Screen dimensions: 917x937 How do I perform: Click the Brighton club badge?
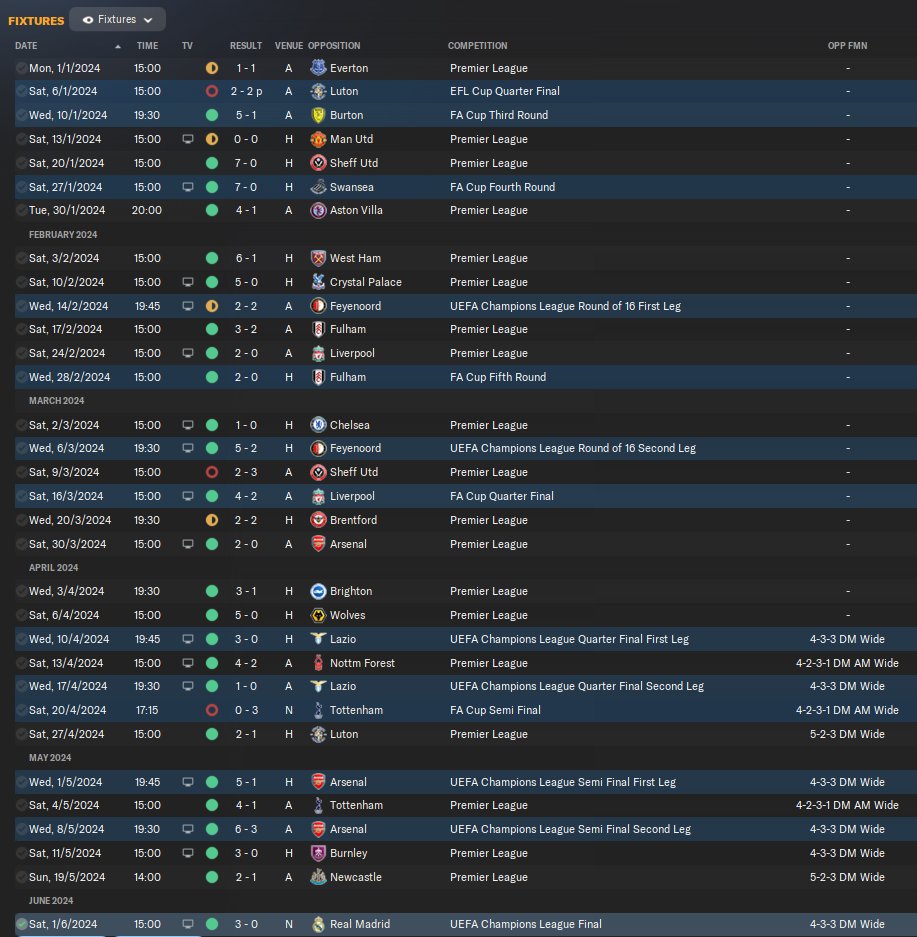(x=318, y=591)
